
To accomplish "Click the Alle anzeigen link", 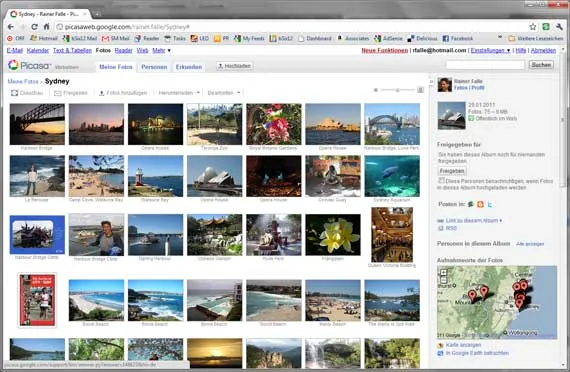I will click(x=530, y=244).
